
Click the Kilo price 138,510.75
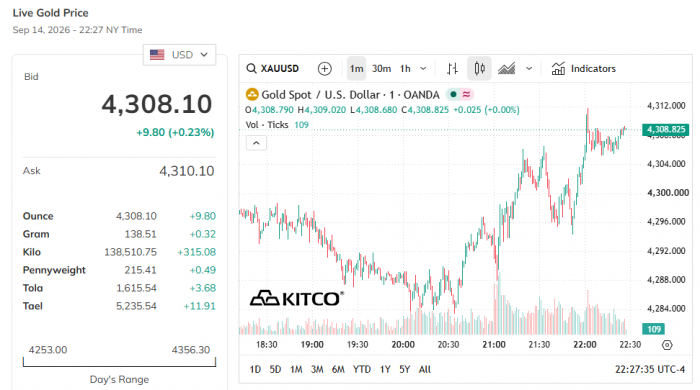click(130, 252)
